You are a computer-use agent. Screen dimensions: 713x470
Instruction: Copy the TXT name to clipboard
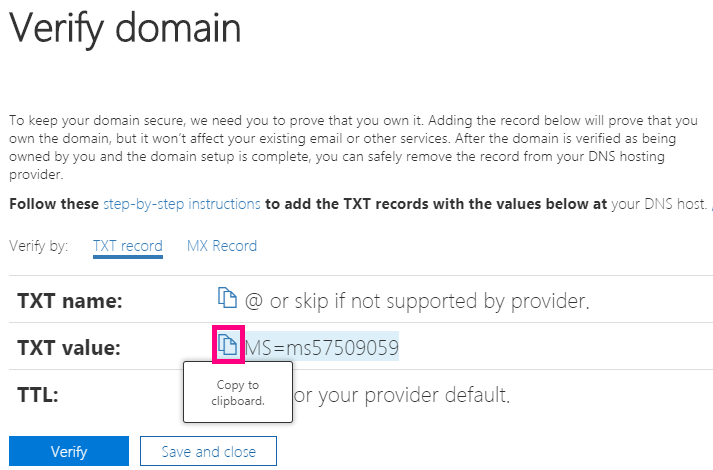(x=226, y=298)
